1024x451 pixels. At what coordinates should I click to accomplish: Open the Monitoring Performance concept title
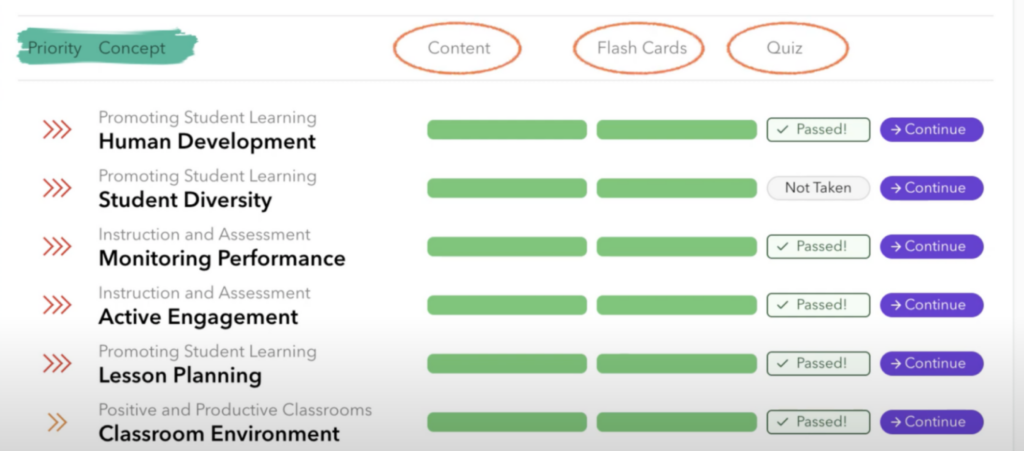[222, 259]
